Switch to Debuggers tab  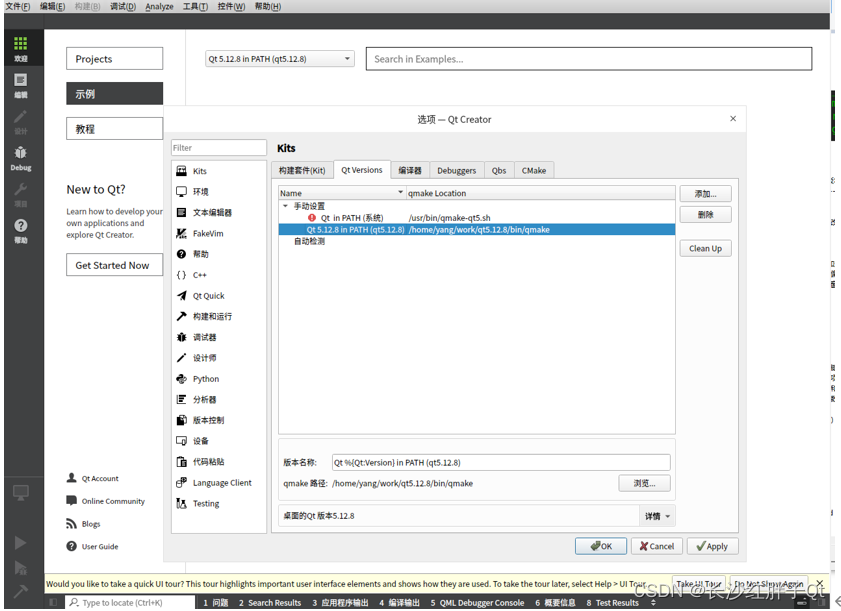pyautogui.click(x=456, y=171)
